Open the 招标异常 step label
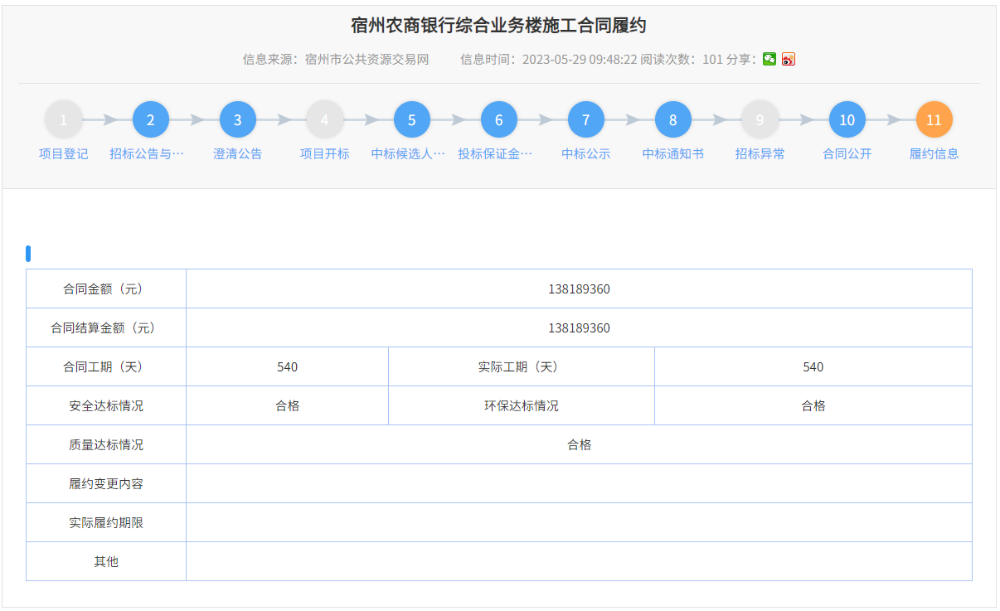 (x=760, y=154)
